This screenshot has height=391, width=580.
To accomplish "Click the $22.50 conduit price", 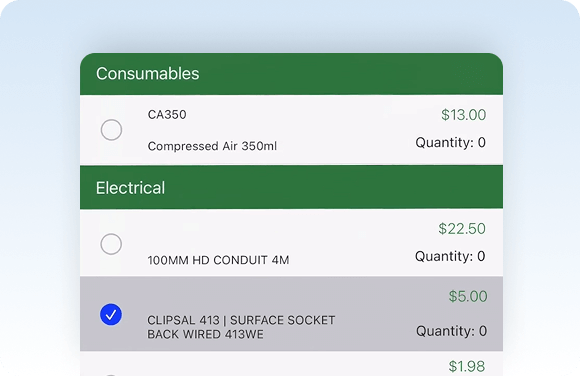I will click(462, 229).
